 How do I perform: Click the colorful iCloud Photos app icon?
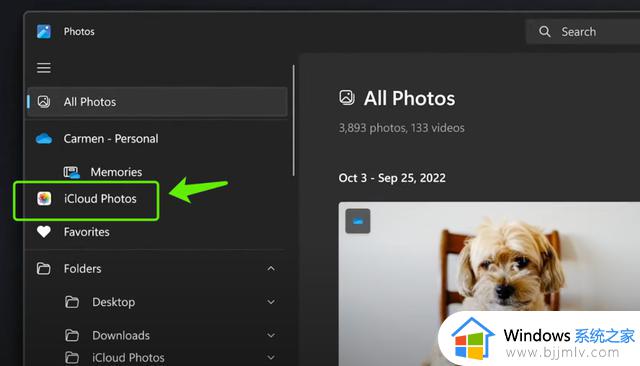(44, 199)
